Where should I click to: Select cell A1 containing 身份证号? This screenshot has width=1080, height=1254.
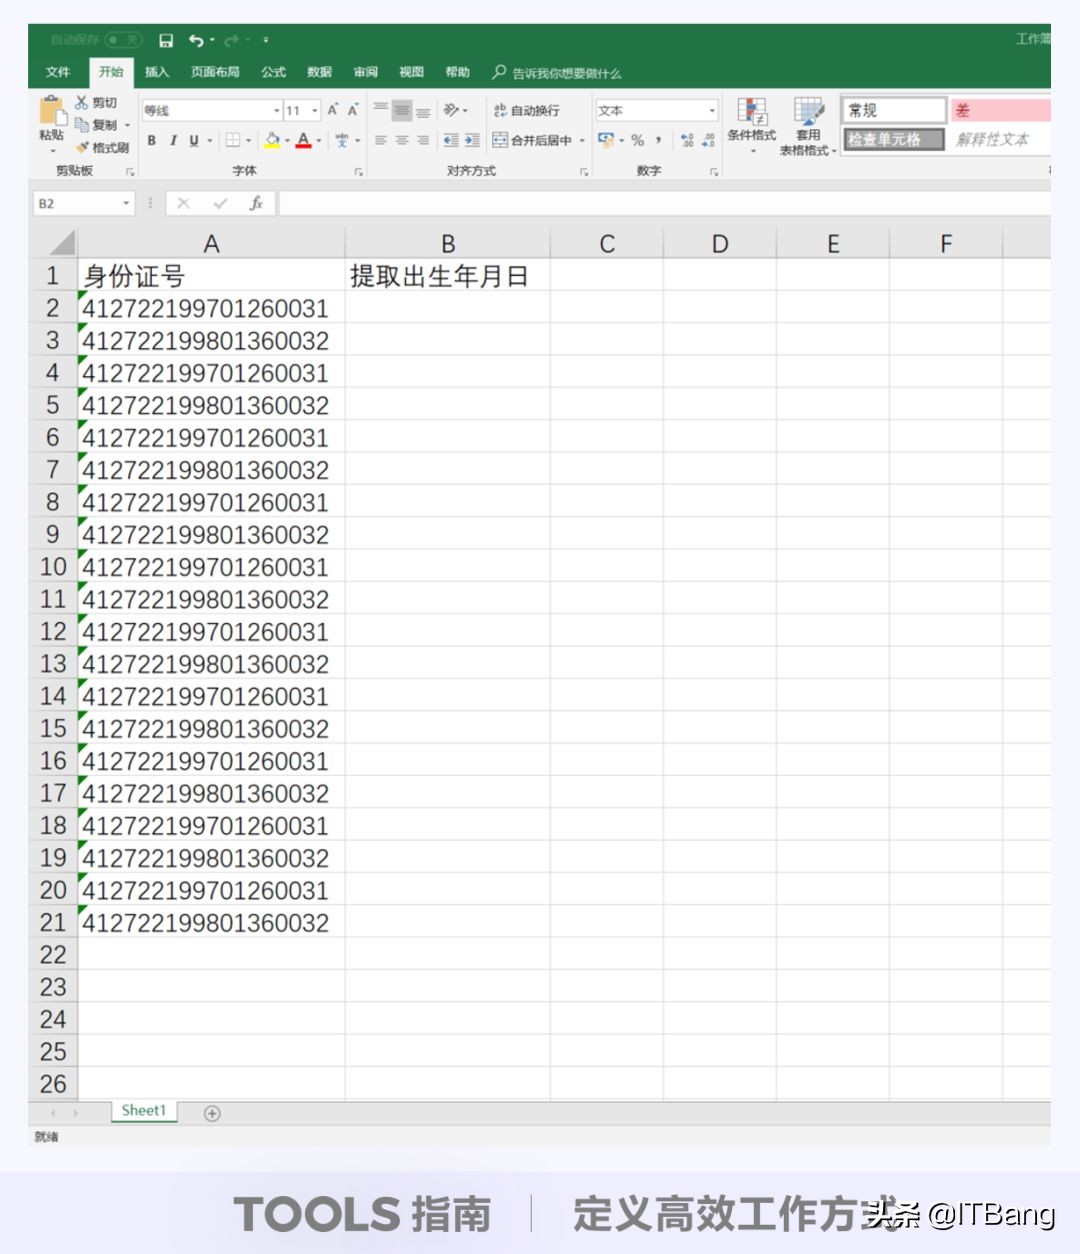211,276
